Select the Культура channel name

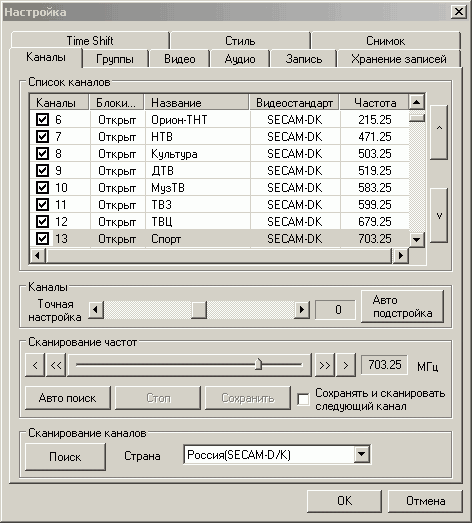pos(174,154)
